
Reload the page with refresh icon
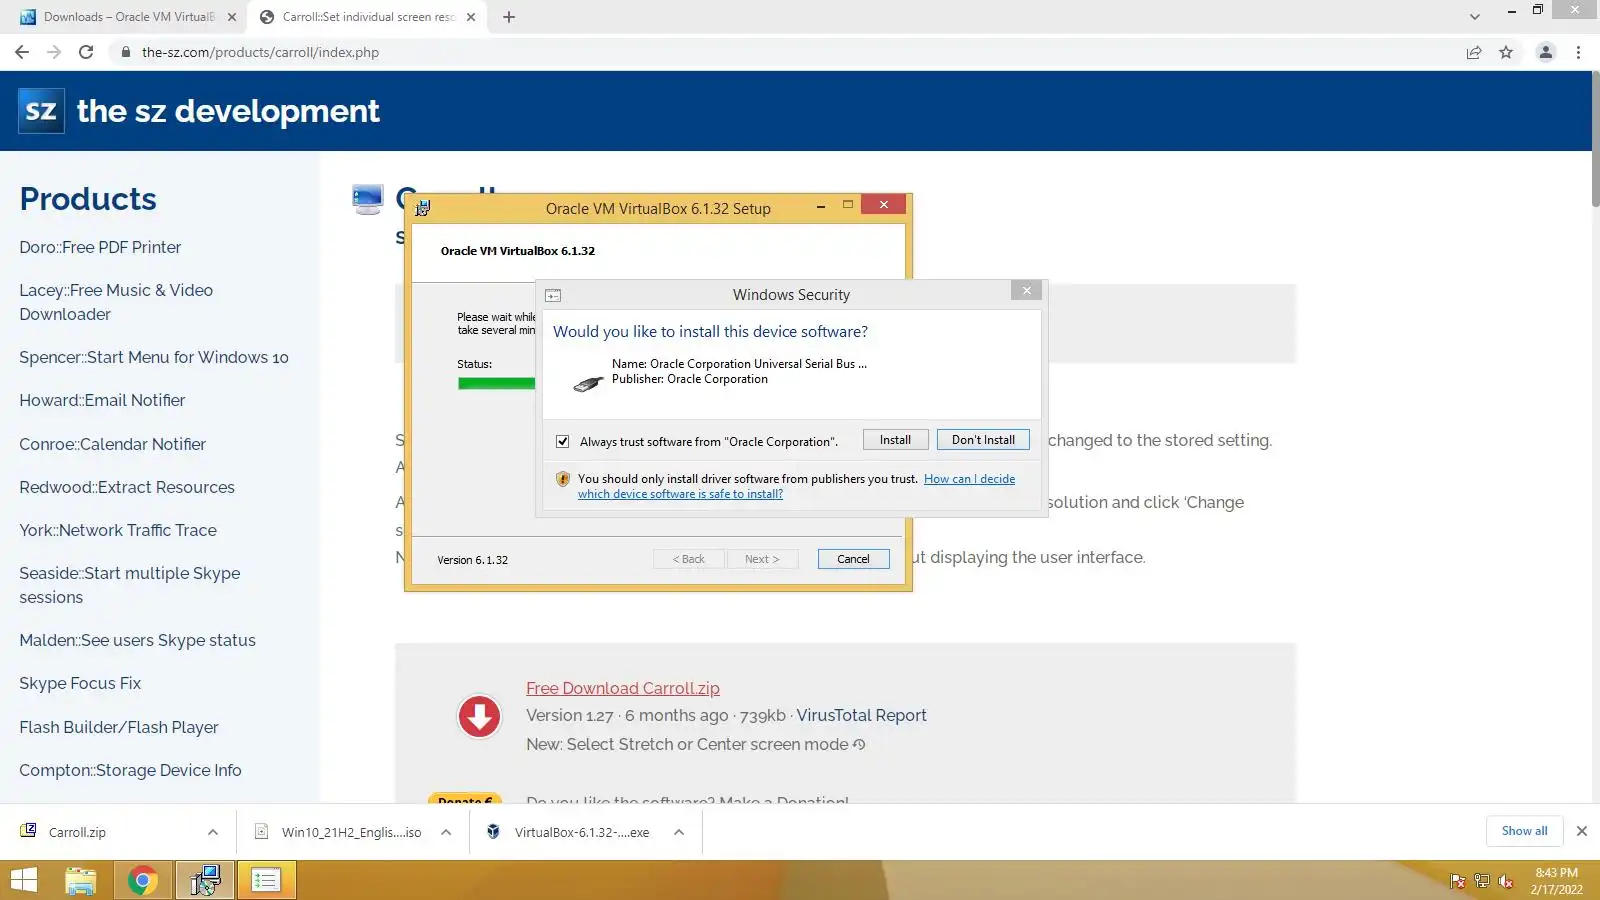point(86,52)
